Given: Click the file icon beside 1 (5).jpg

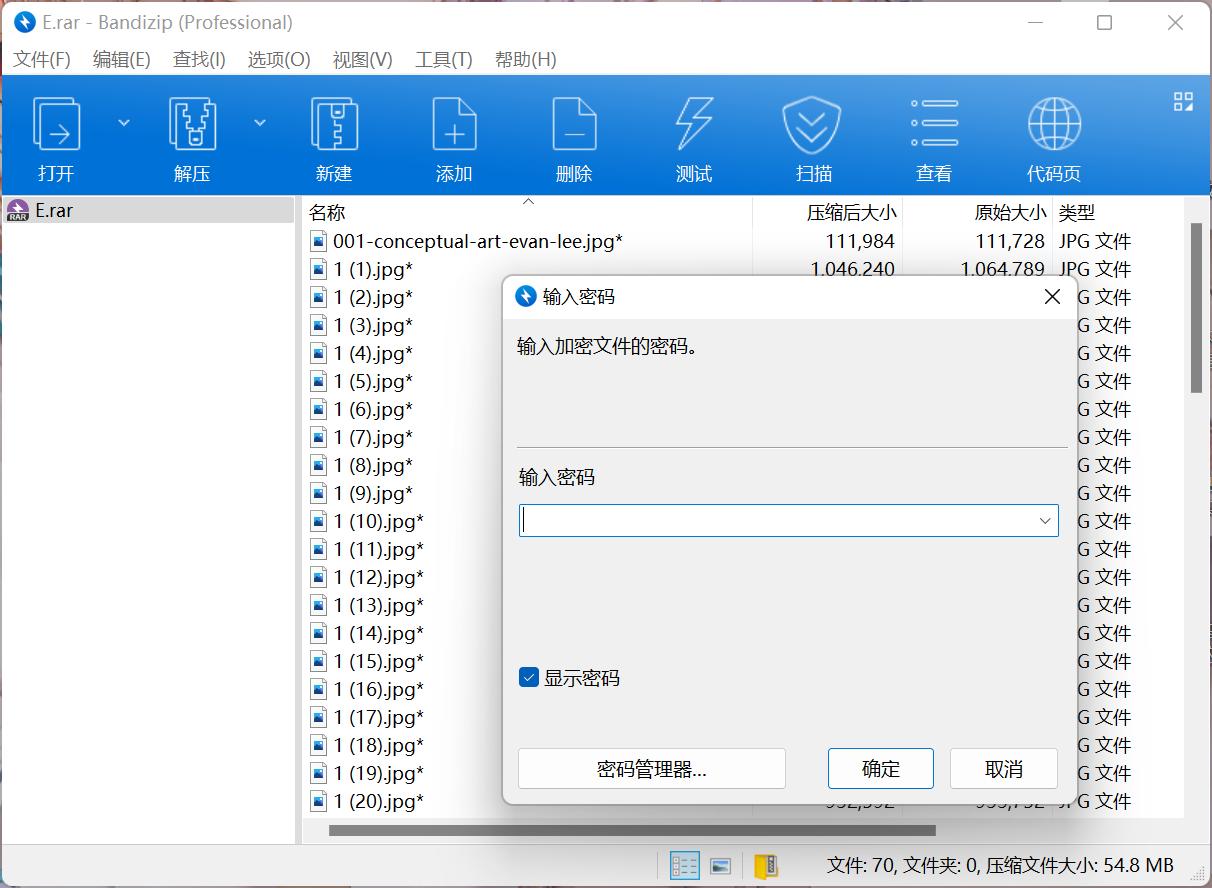Looking at the screenshot, I should tap(319, 381).
